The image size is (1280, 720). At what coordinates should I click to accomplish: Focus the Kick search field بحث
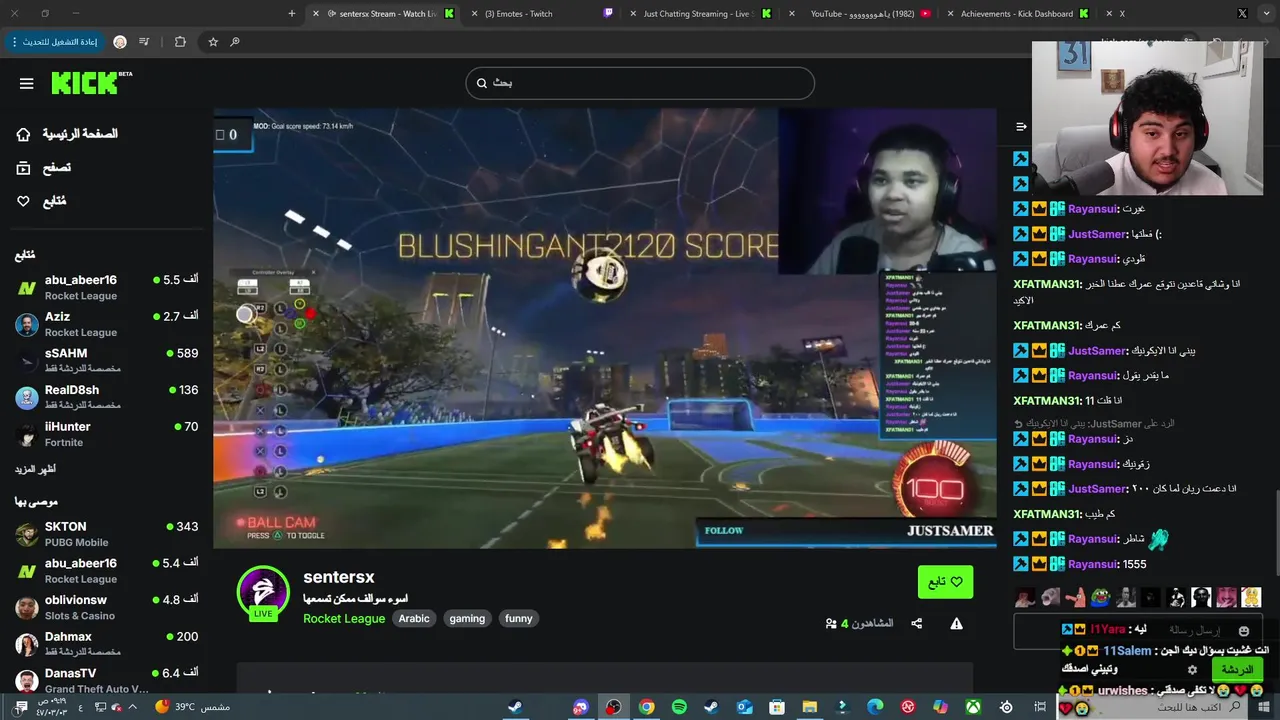[640, 83]
